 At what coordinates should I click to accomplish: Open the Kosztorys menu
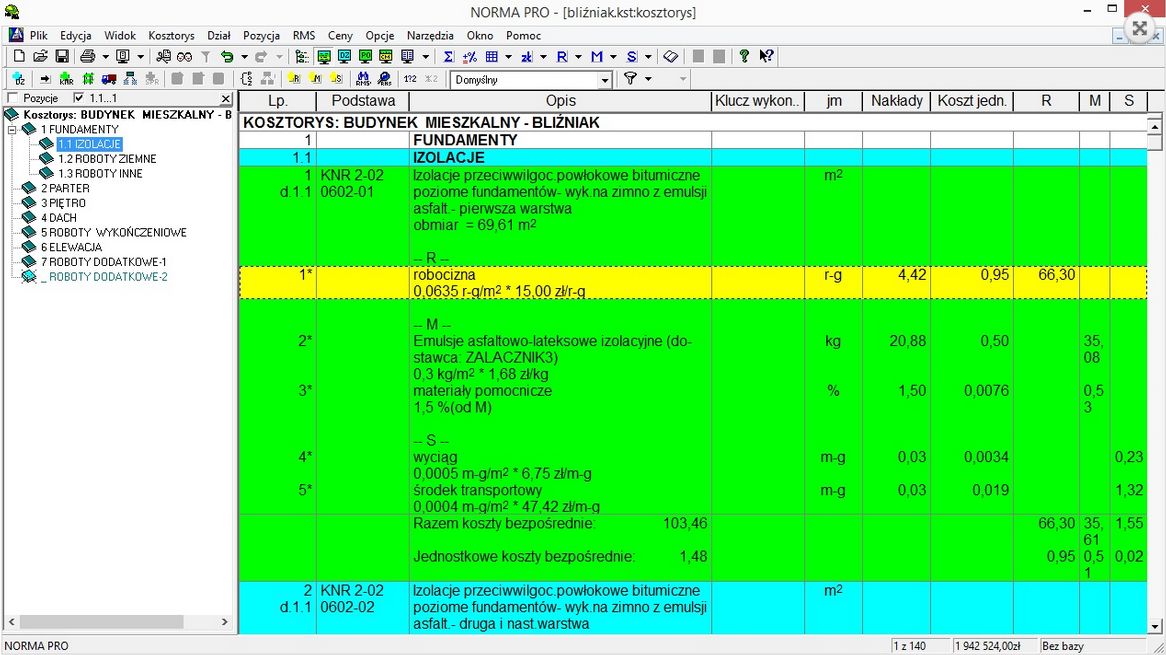[x=171, y=36]
